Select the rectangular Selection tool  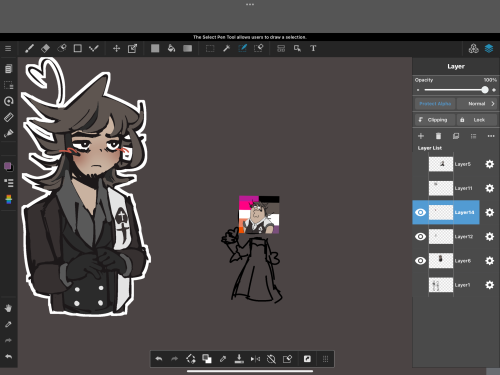coord(210,49)
